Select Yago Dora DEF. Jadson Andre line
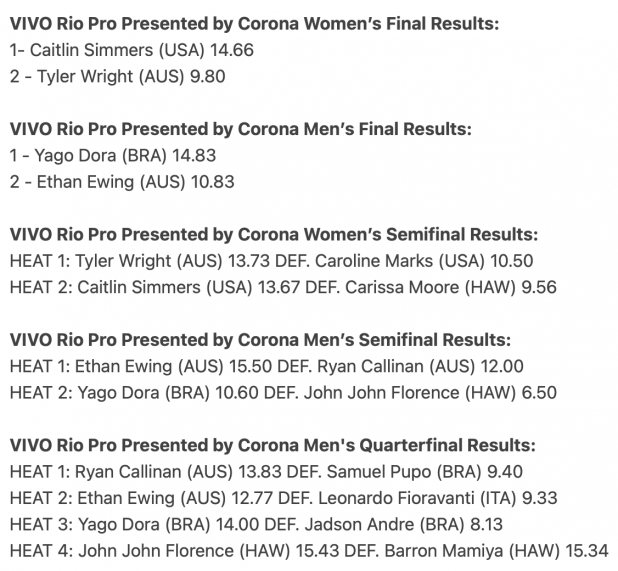The height and width of the screenshot is (571, 618). click(256, 525)
